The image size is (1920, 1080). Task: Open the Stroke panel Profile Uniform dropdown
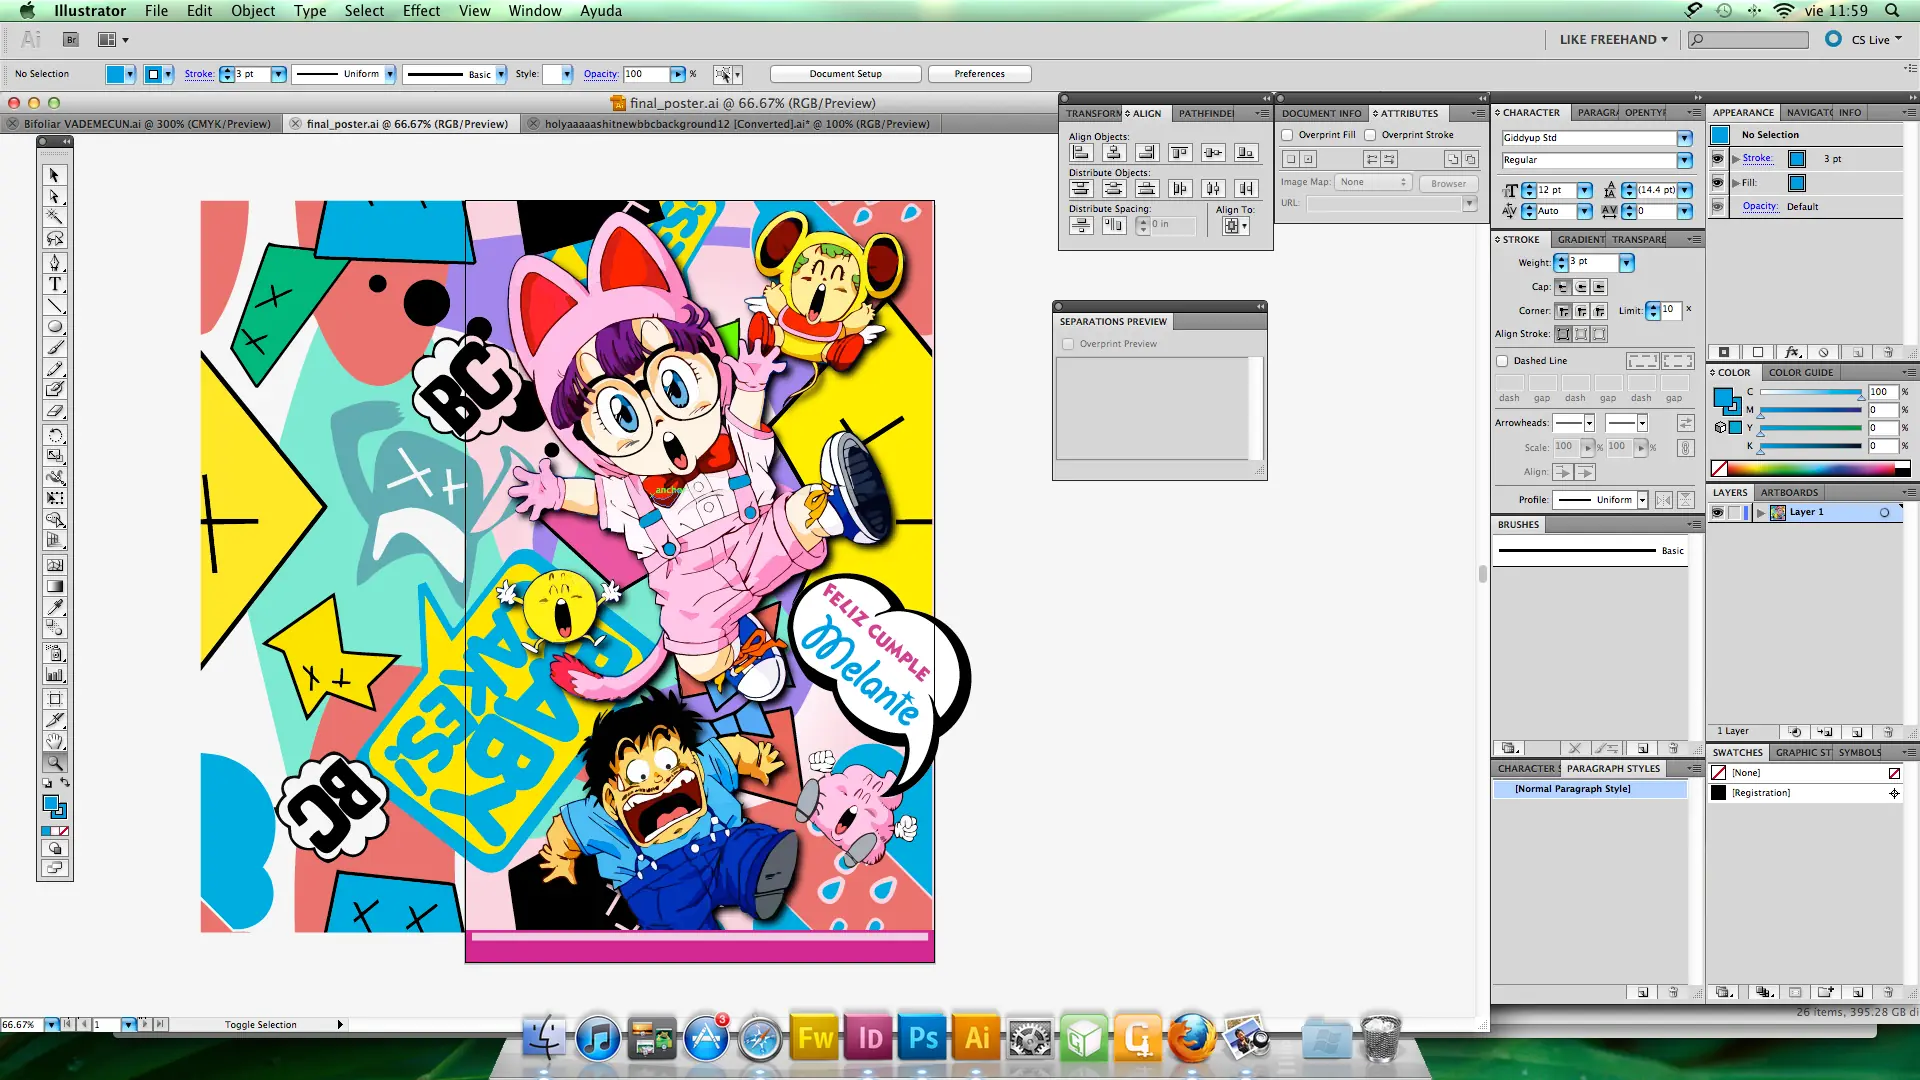1601,500
